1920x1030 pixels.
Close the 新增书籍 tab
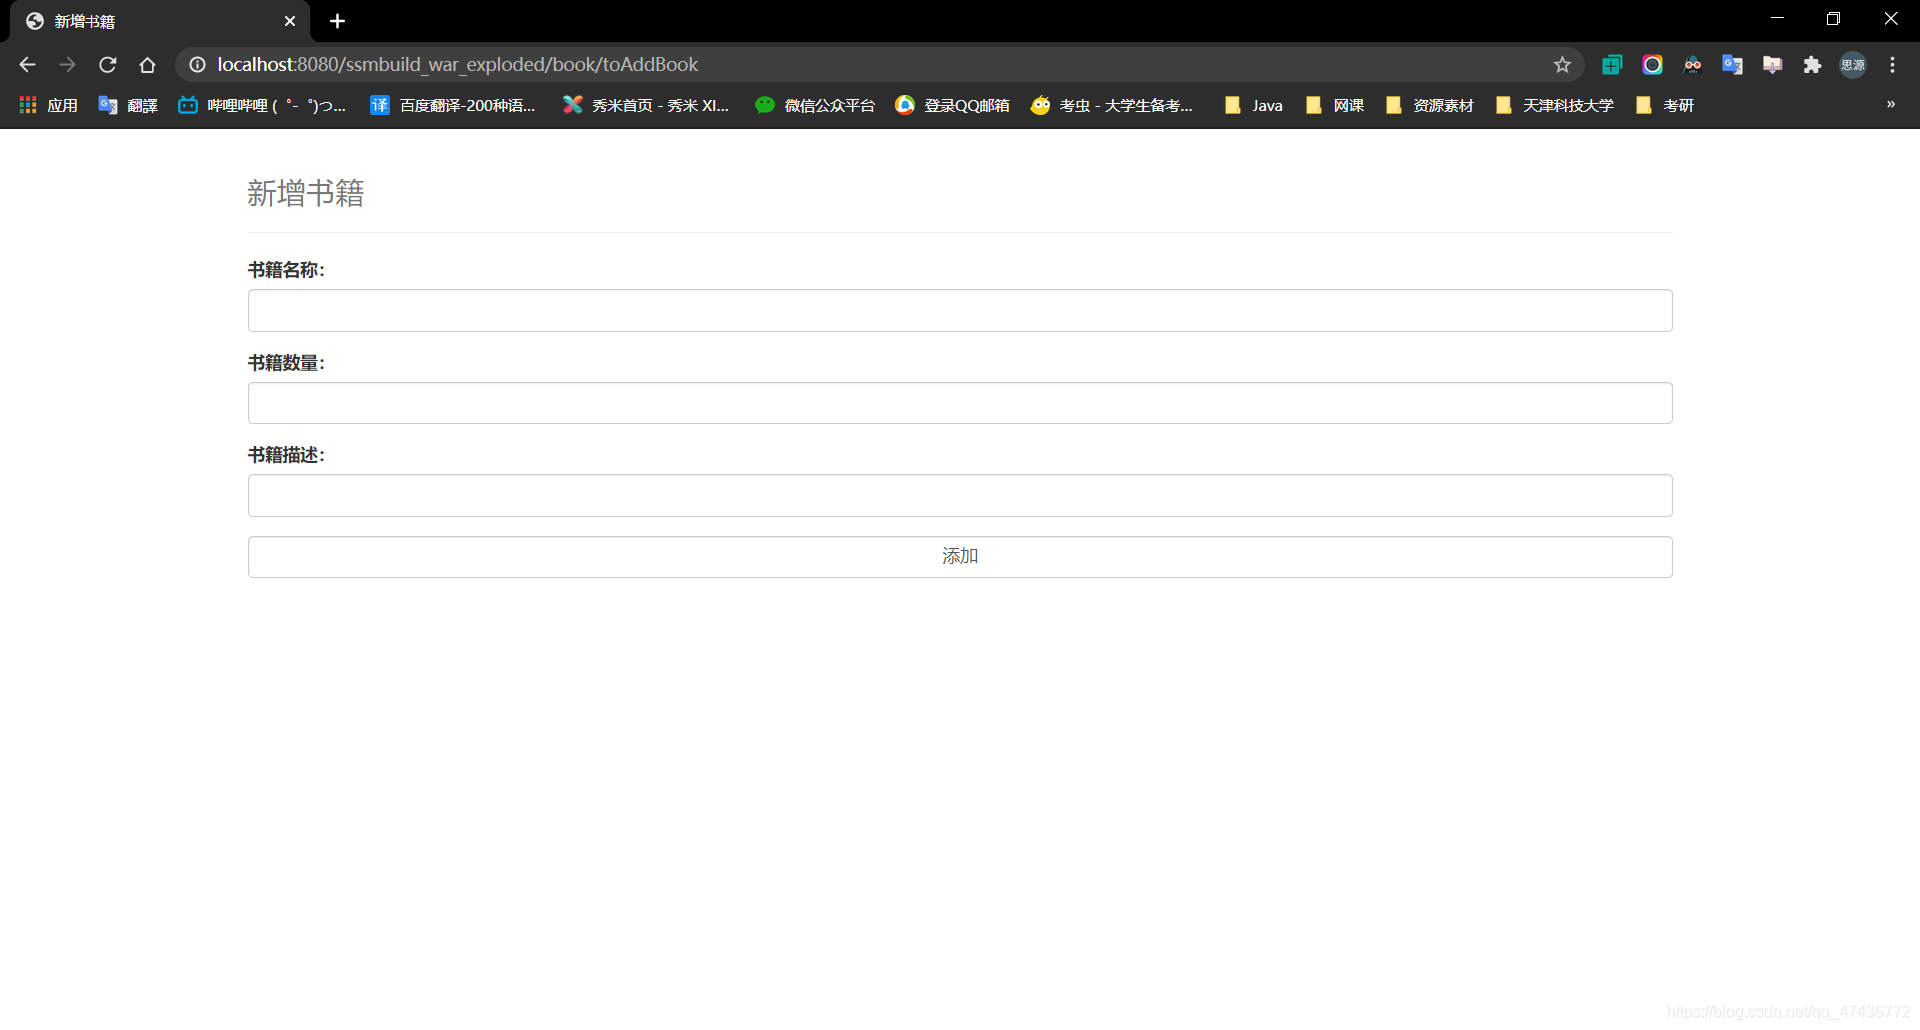[x=290, y=21]
